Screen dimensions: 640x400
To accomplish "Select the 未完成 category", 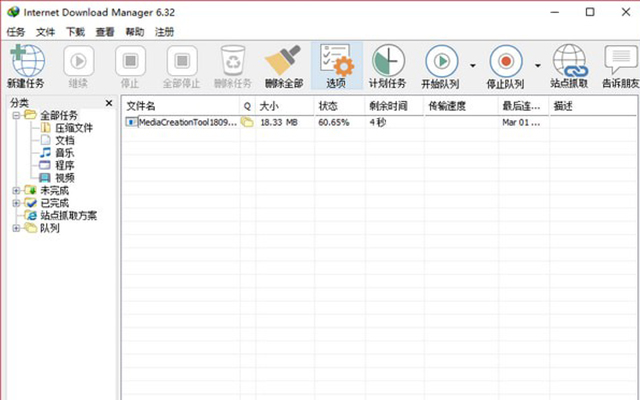I will [x=55, y=191].
